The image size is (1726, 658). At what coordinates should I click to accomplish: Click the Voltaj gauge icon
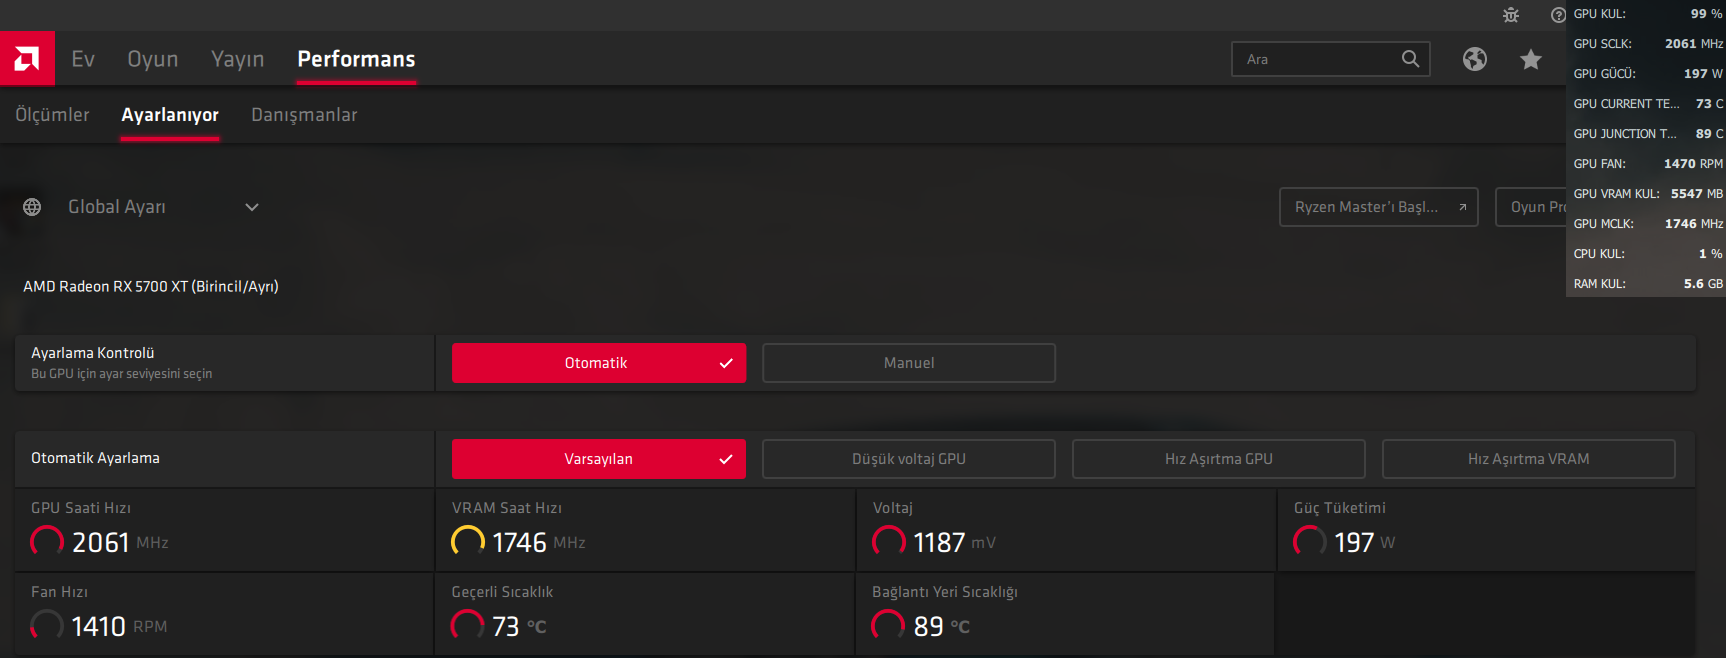pos(889,542)
